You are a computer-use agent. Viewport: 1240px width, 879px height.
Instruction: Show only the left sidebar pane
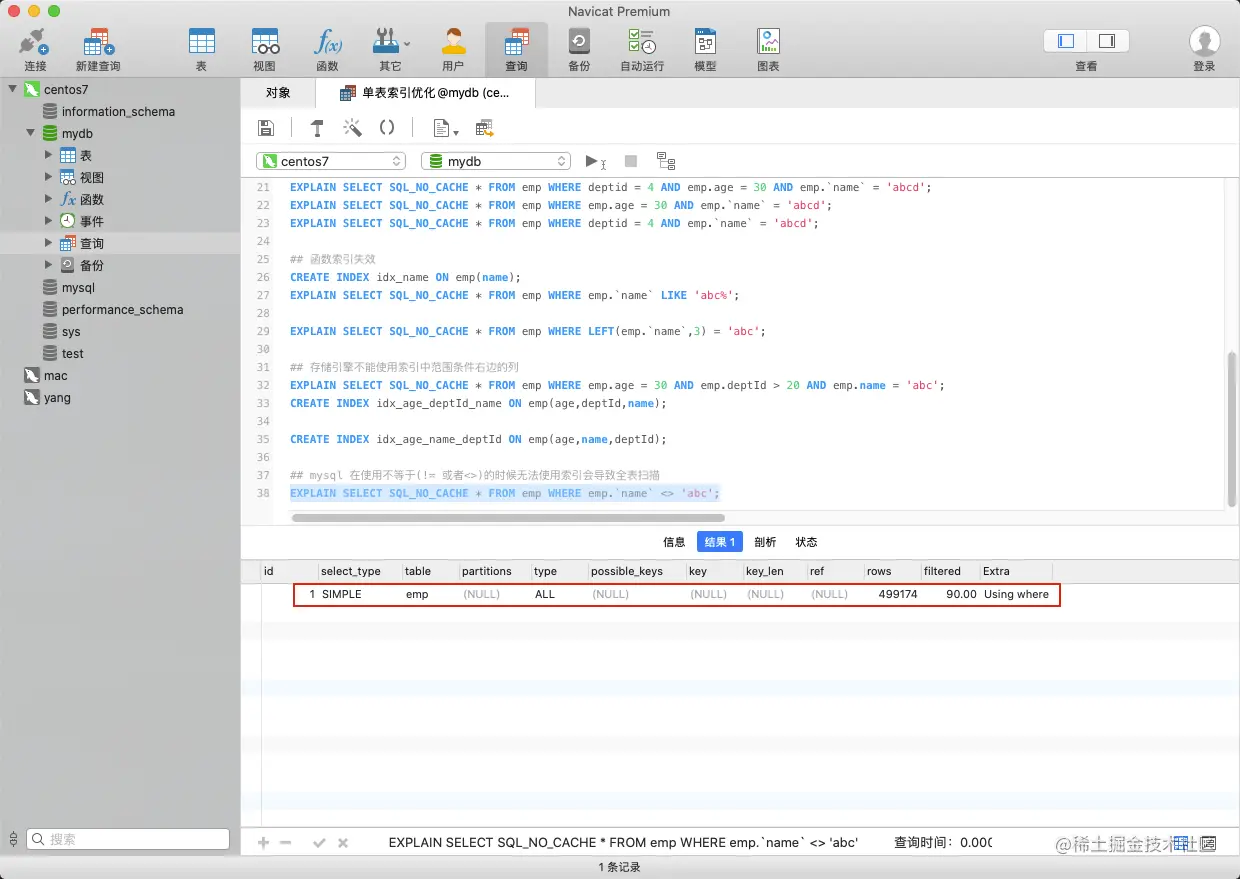1066,41
